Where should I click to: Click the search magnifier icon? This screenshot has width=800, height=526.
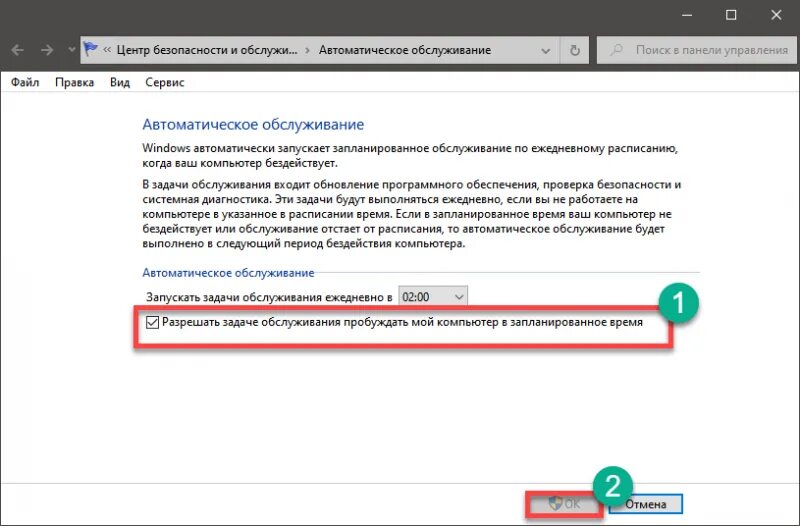[x=617, y=50]
